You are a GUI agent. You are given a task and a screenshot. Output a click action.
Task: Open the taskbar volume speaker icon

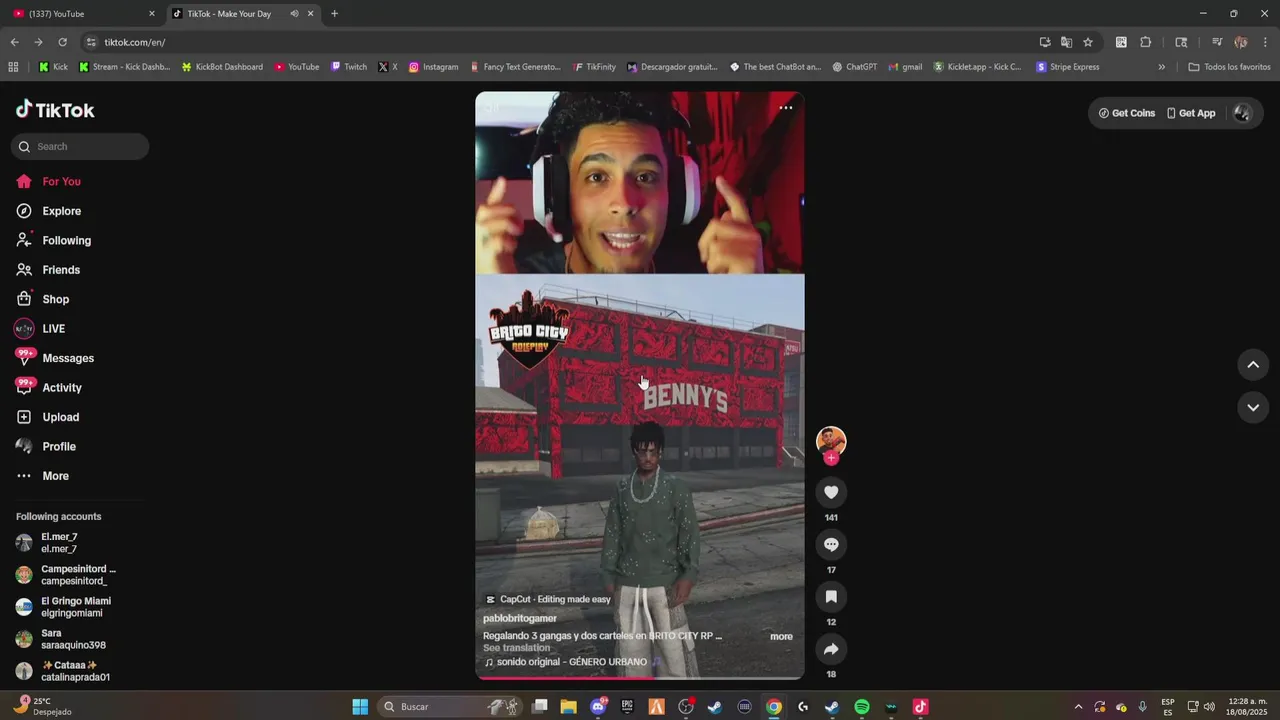click(1209, 707)
